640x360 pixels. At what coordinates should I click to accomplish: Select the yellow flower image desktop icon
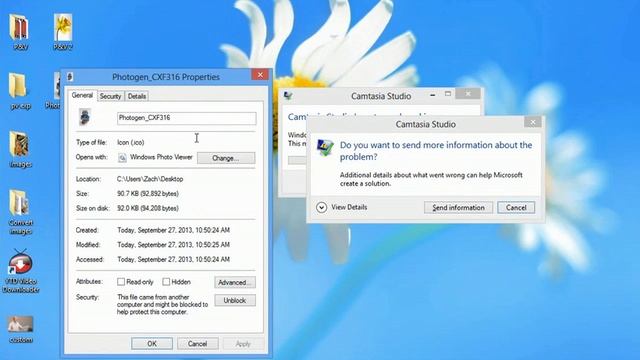click(63, 32)
